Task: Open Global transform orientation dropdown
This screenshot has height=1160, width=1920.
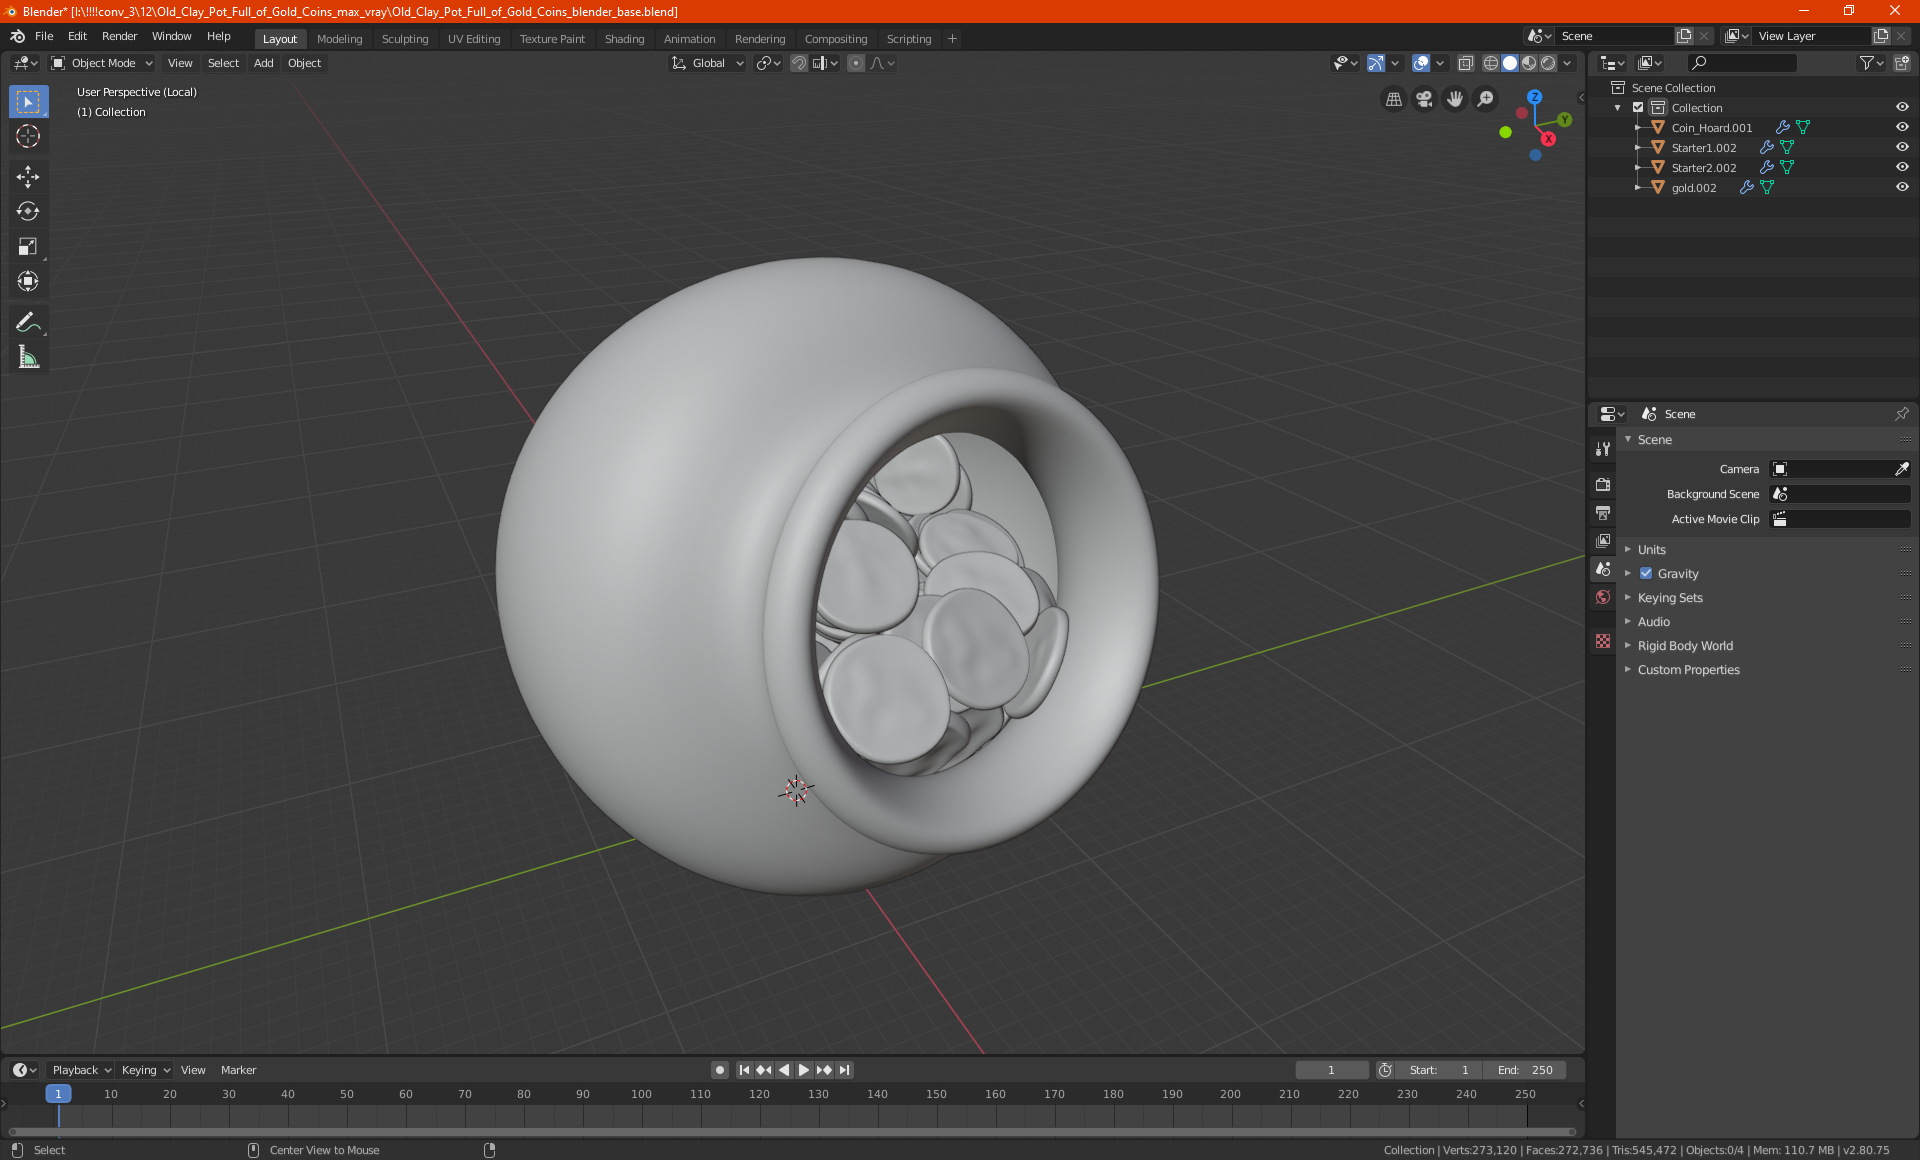Action: [708, 63]
